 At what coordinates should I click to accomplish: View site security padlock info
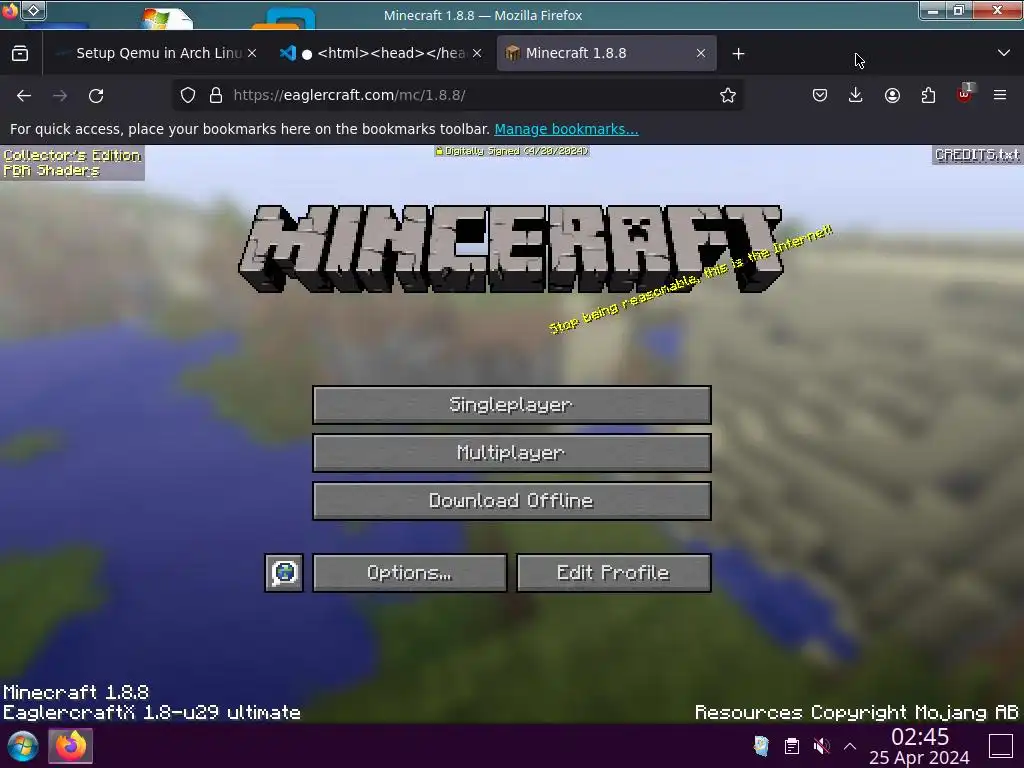pyautogui.click(x=216, y=95)
